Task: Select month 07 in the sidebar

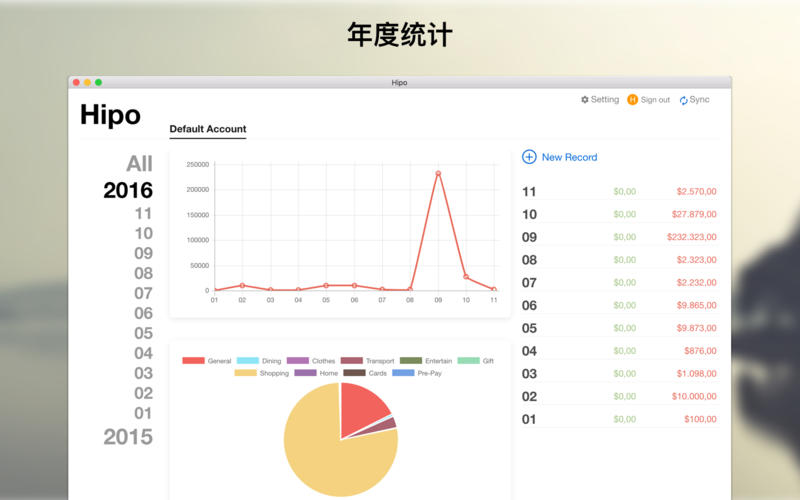Action: 143,293
